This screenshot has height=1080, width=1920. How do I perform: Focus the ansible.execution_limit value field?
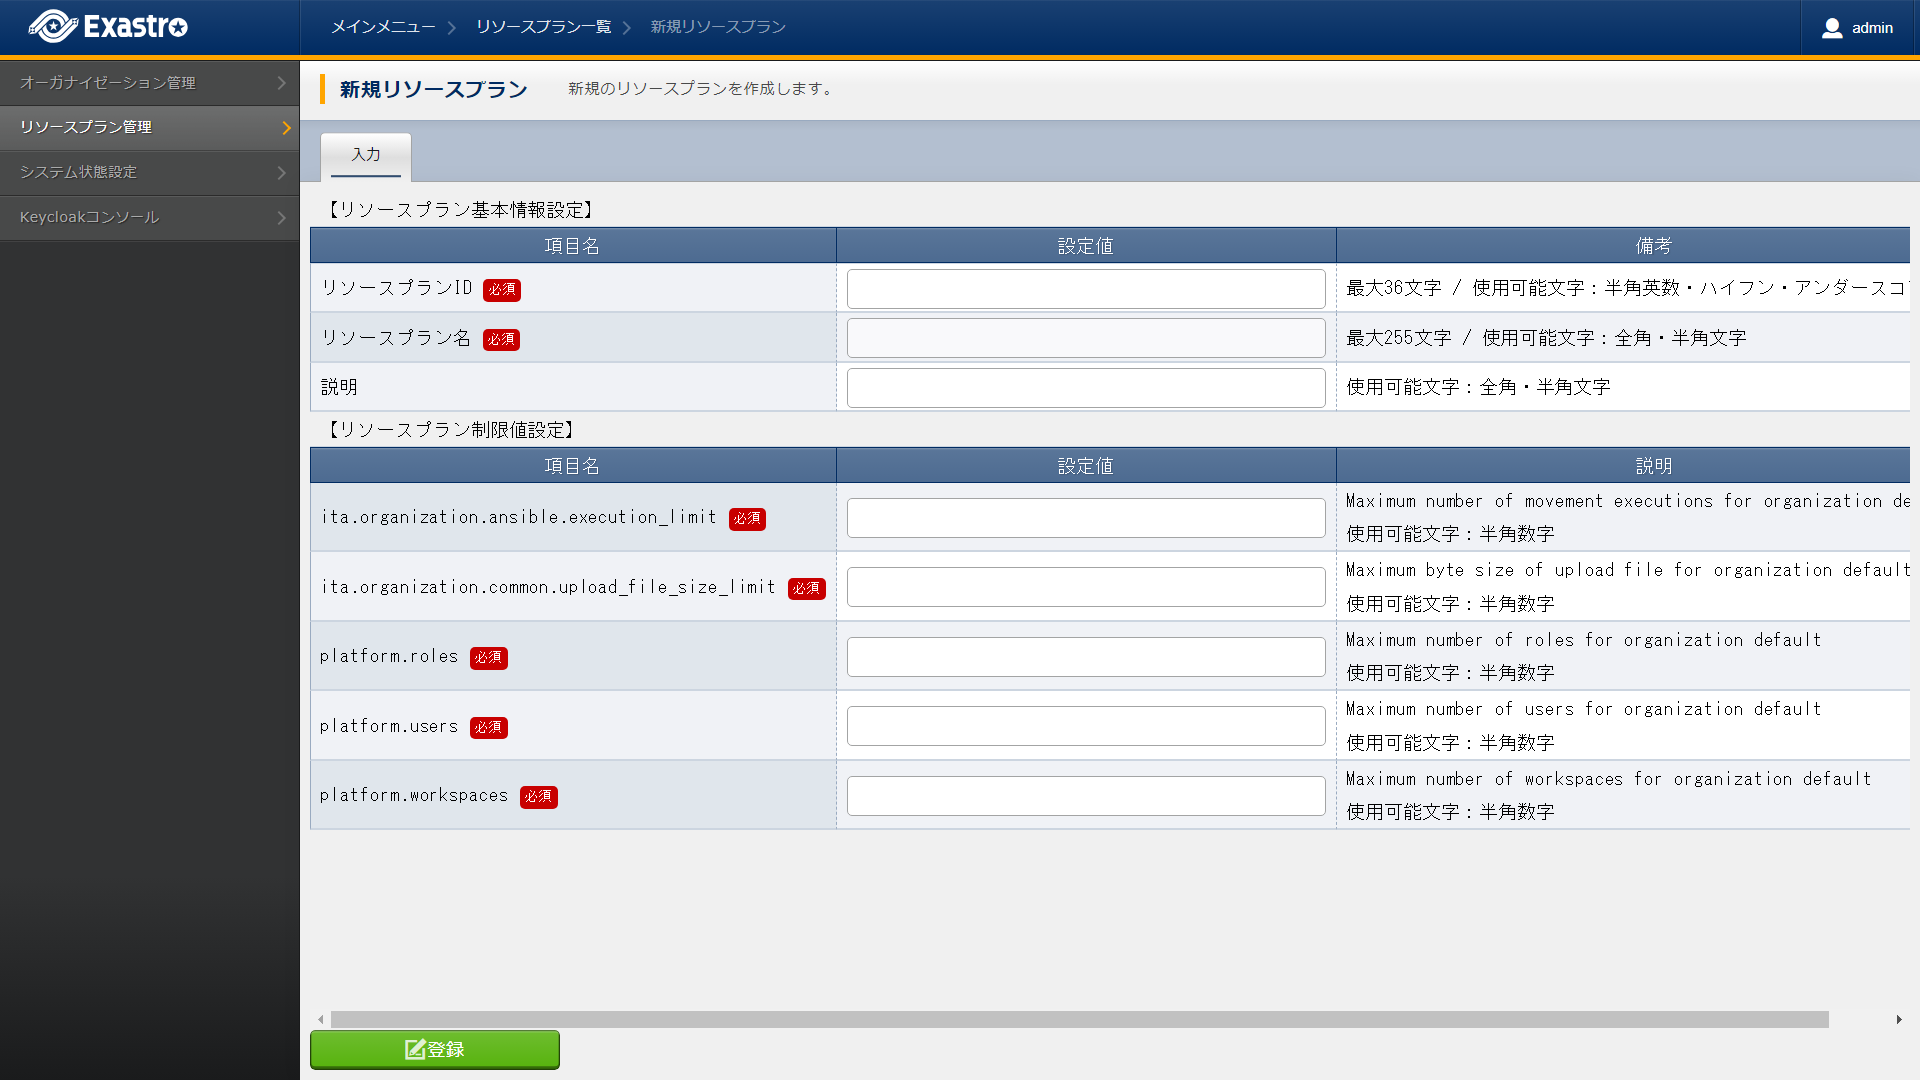(x=1085, y=518)
